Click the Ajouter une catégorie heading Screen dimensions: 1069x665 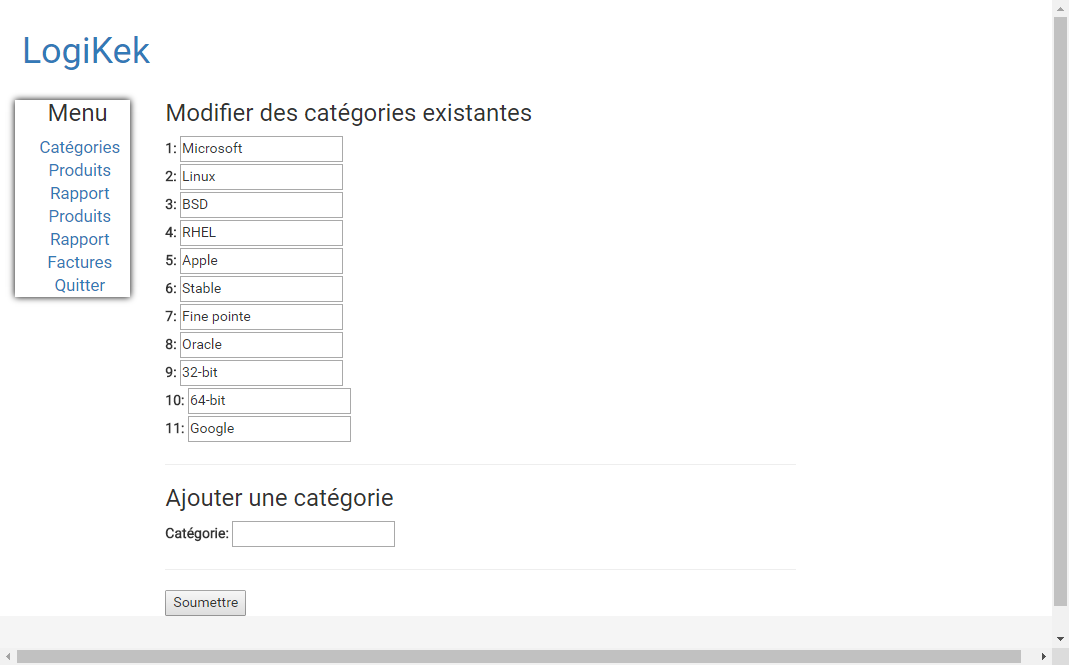pyautogui.click(x=279, y=498)
